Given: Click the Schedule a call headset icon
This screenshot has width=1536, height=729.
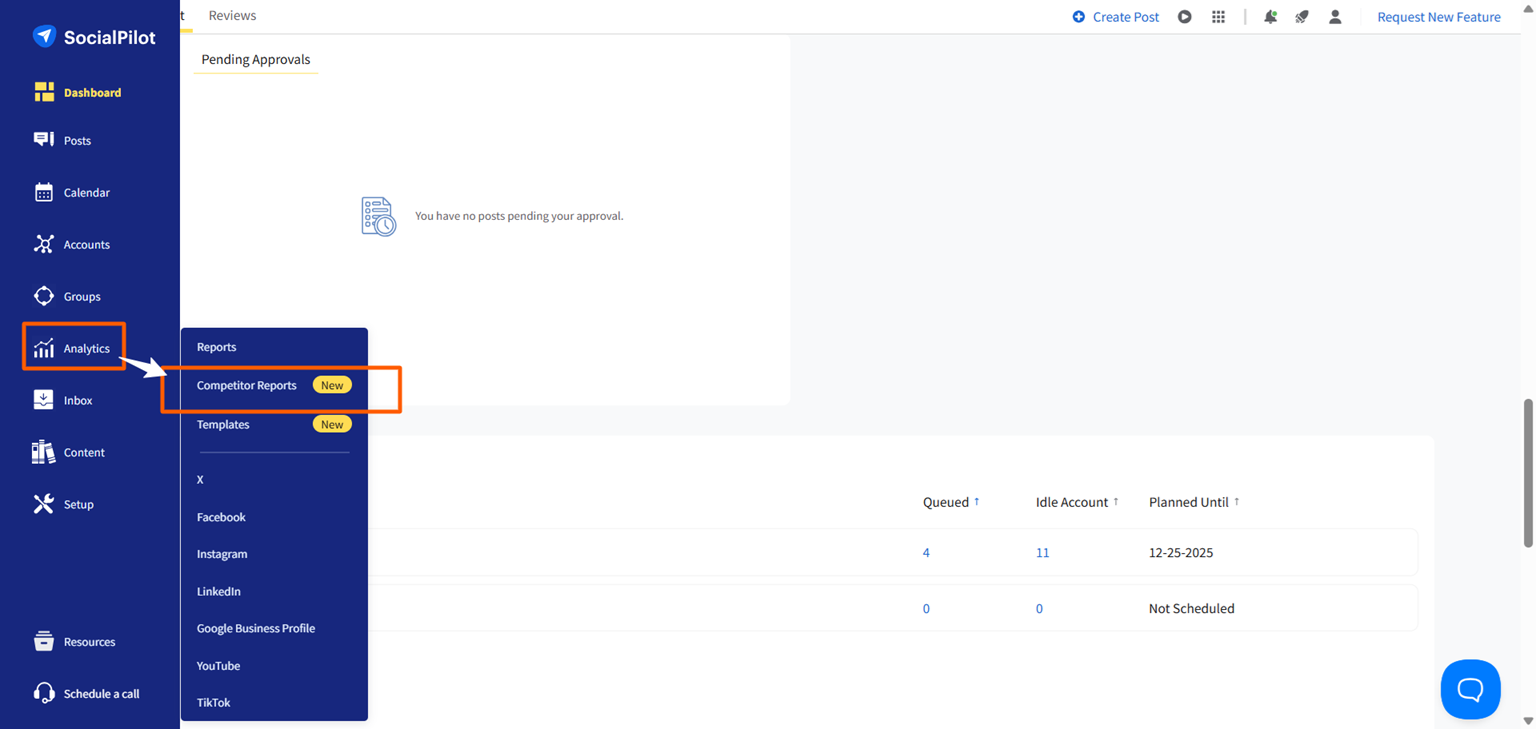Looking at the screenshot, I should click(44, 693).
